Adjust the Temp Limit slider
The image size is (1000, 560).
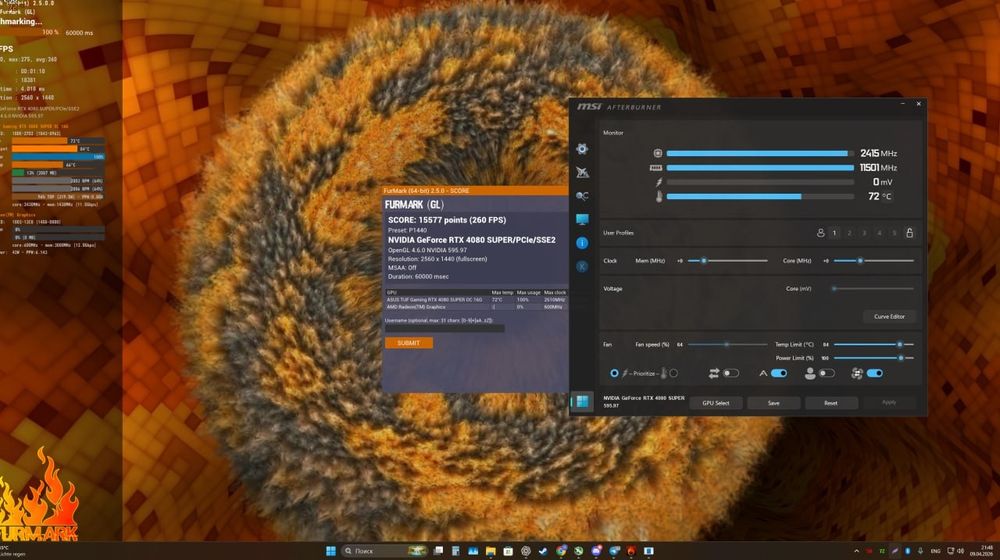pyautogui.click(x=874, y=344)
